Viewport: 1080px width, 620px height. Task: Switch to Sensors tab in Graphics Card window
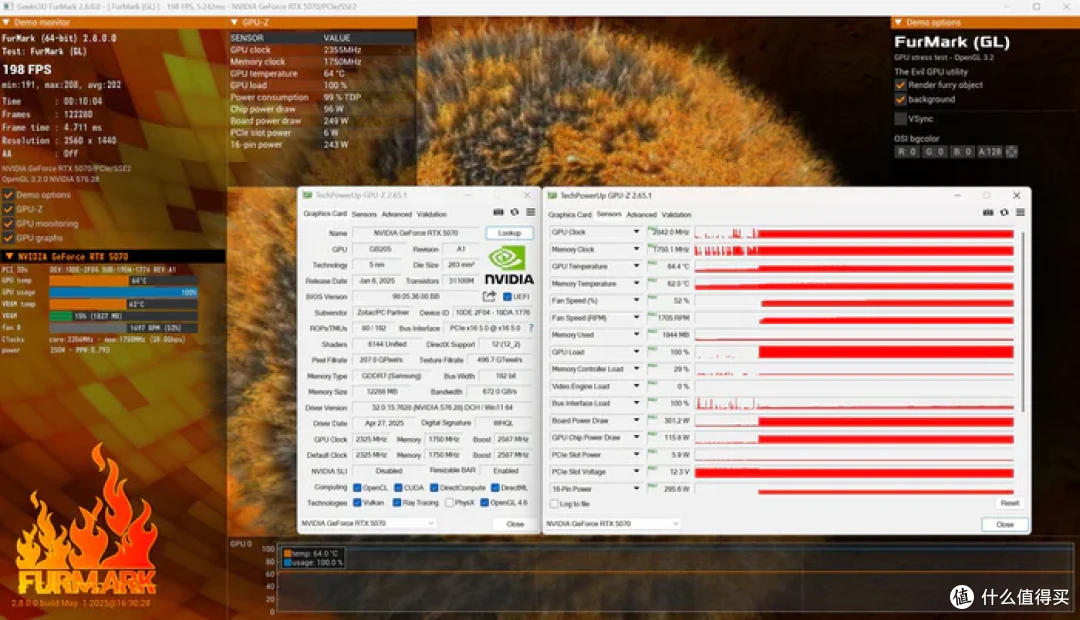(x=364, y=214)
